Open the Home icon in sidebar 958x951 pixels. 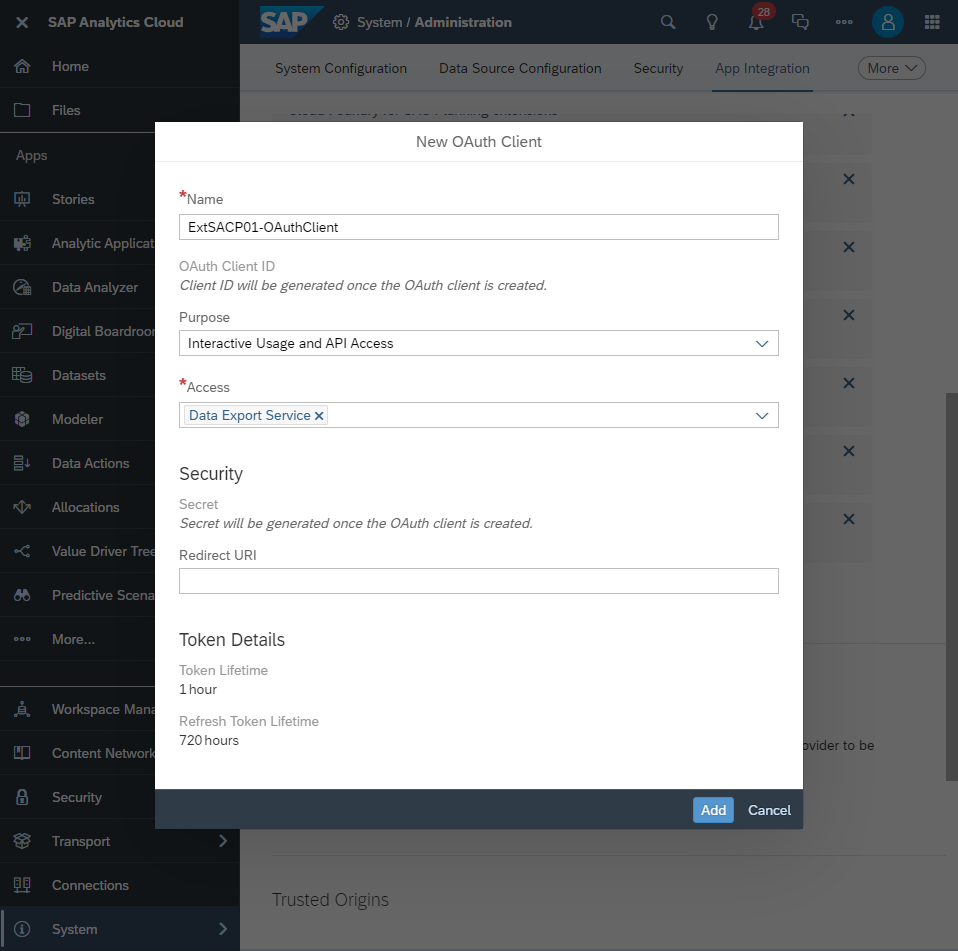[x=22, y=66]
